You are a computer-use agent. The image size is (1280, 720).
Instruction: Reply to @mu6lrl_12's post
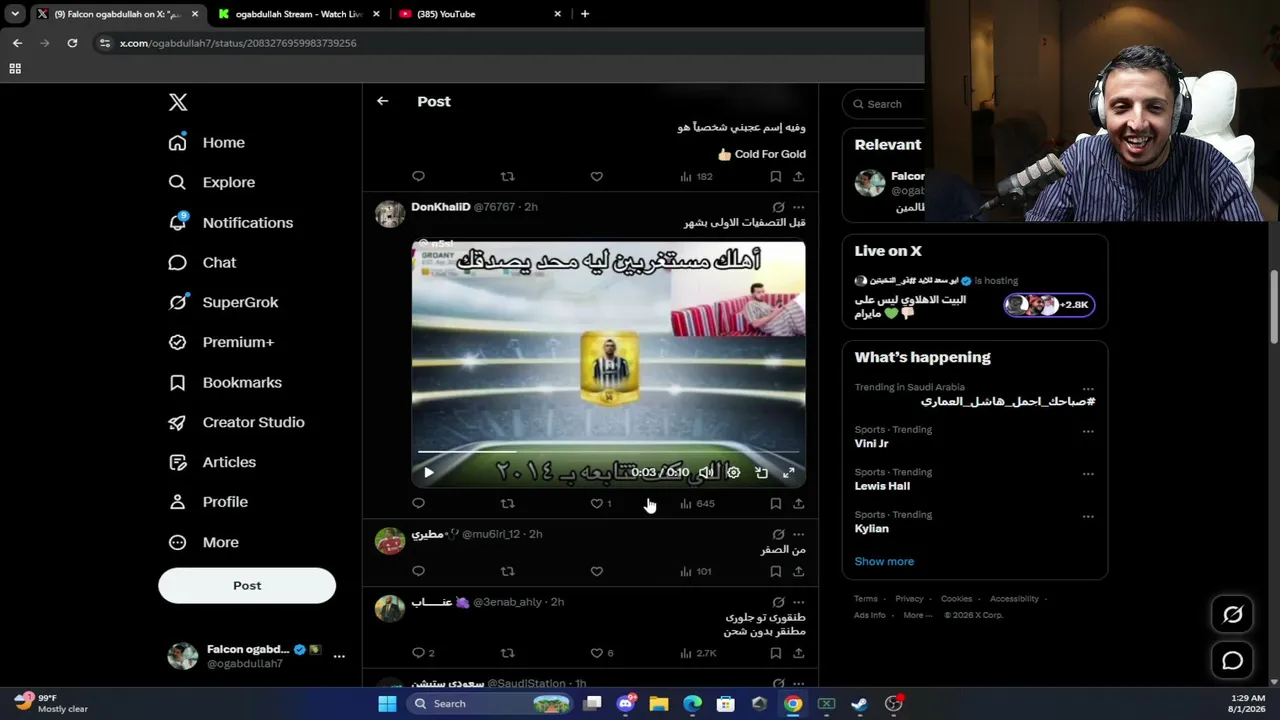pos(418,572)
